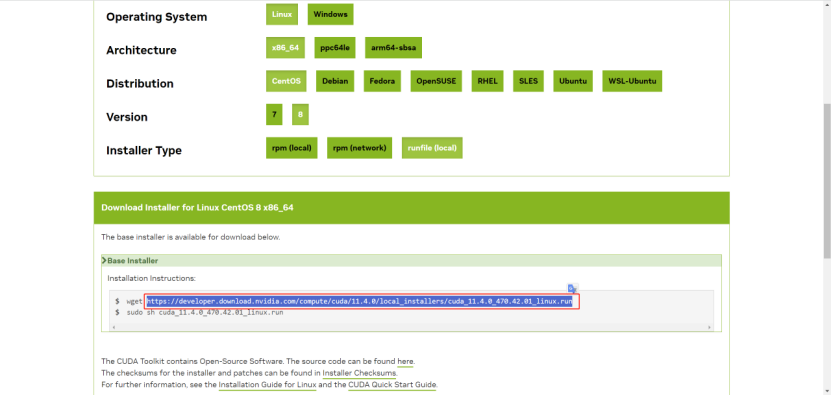
Task: Open the Installation Guide for Linux link
Action: pos(268,385)
